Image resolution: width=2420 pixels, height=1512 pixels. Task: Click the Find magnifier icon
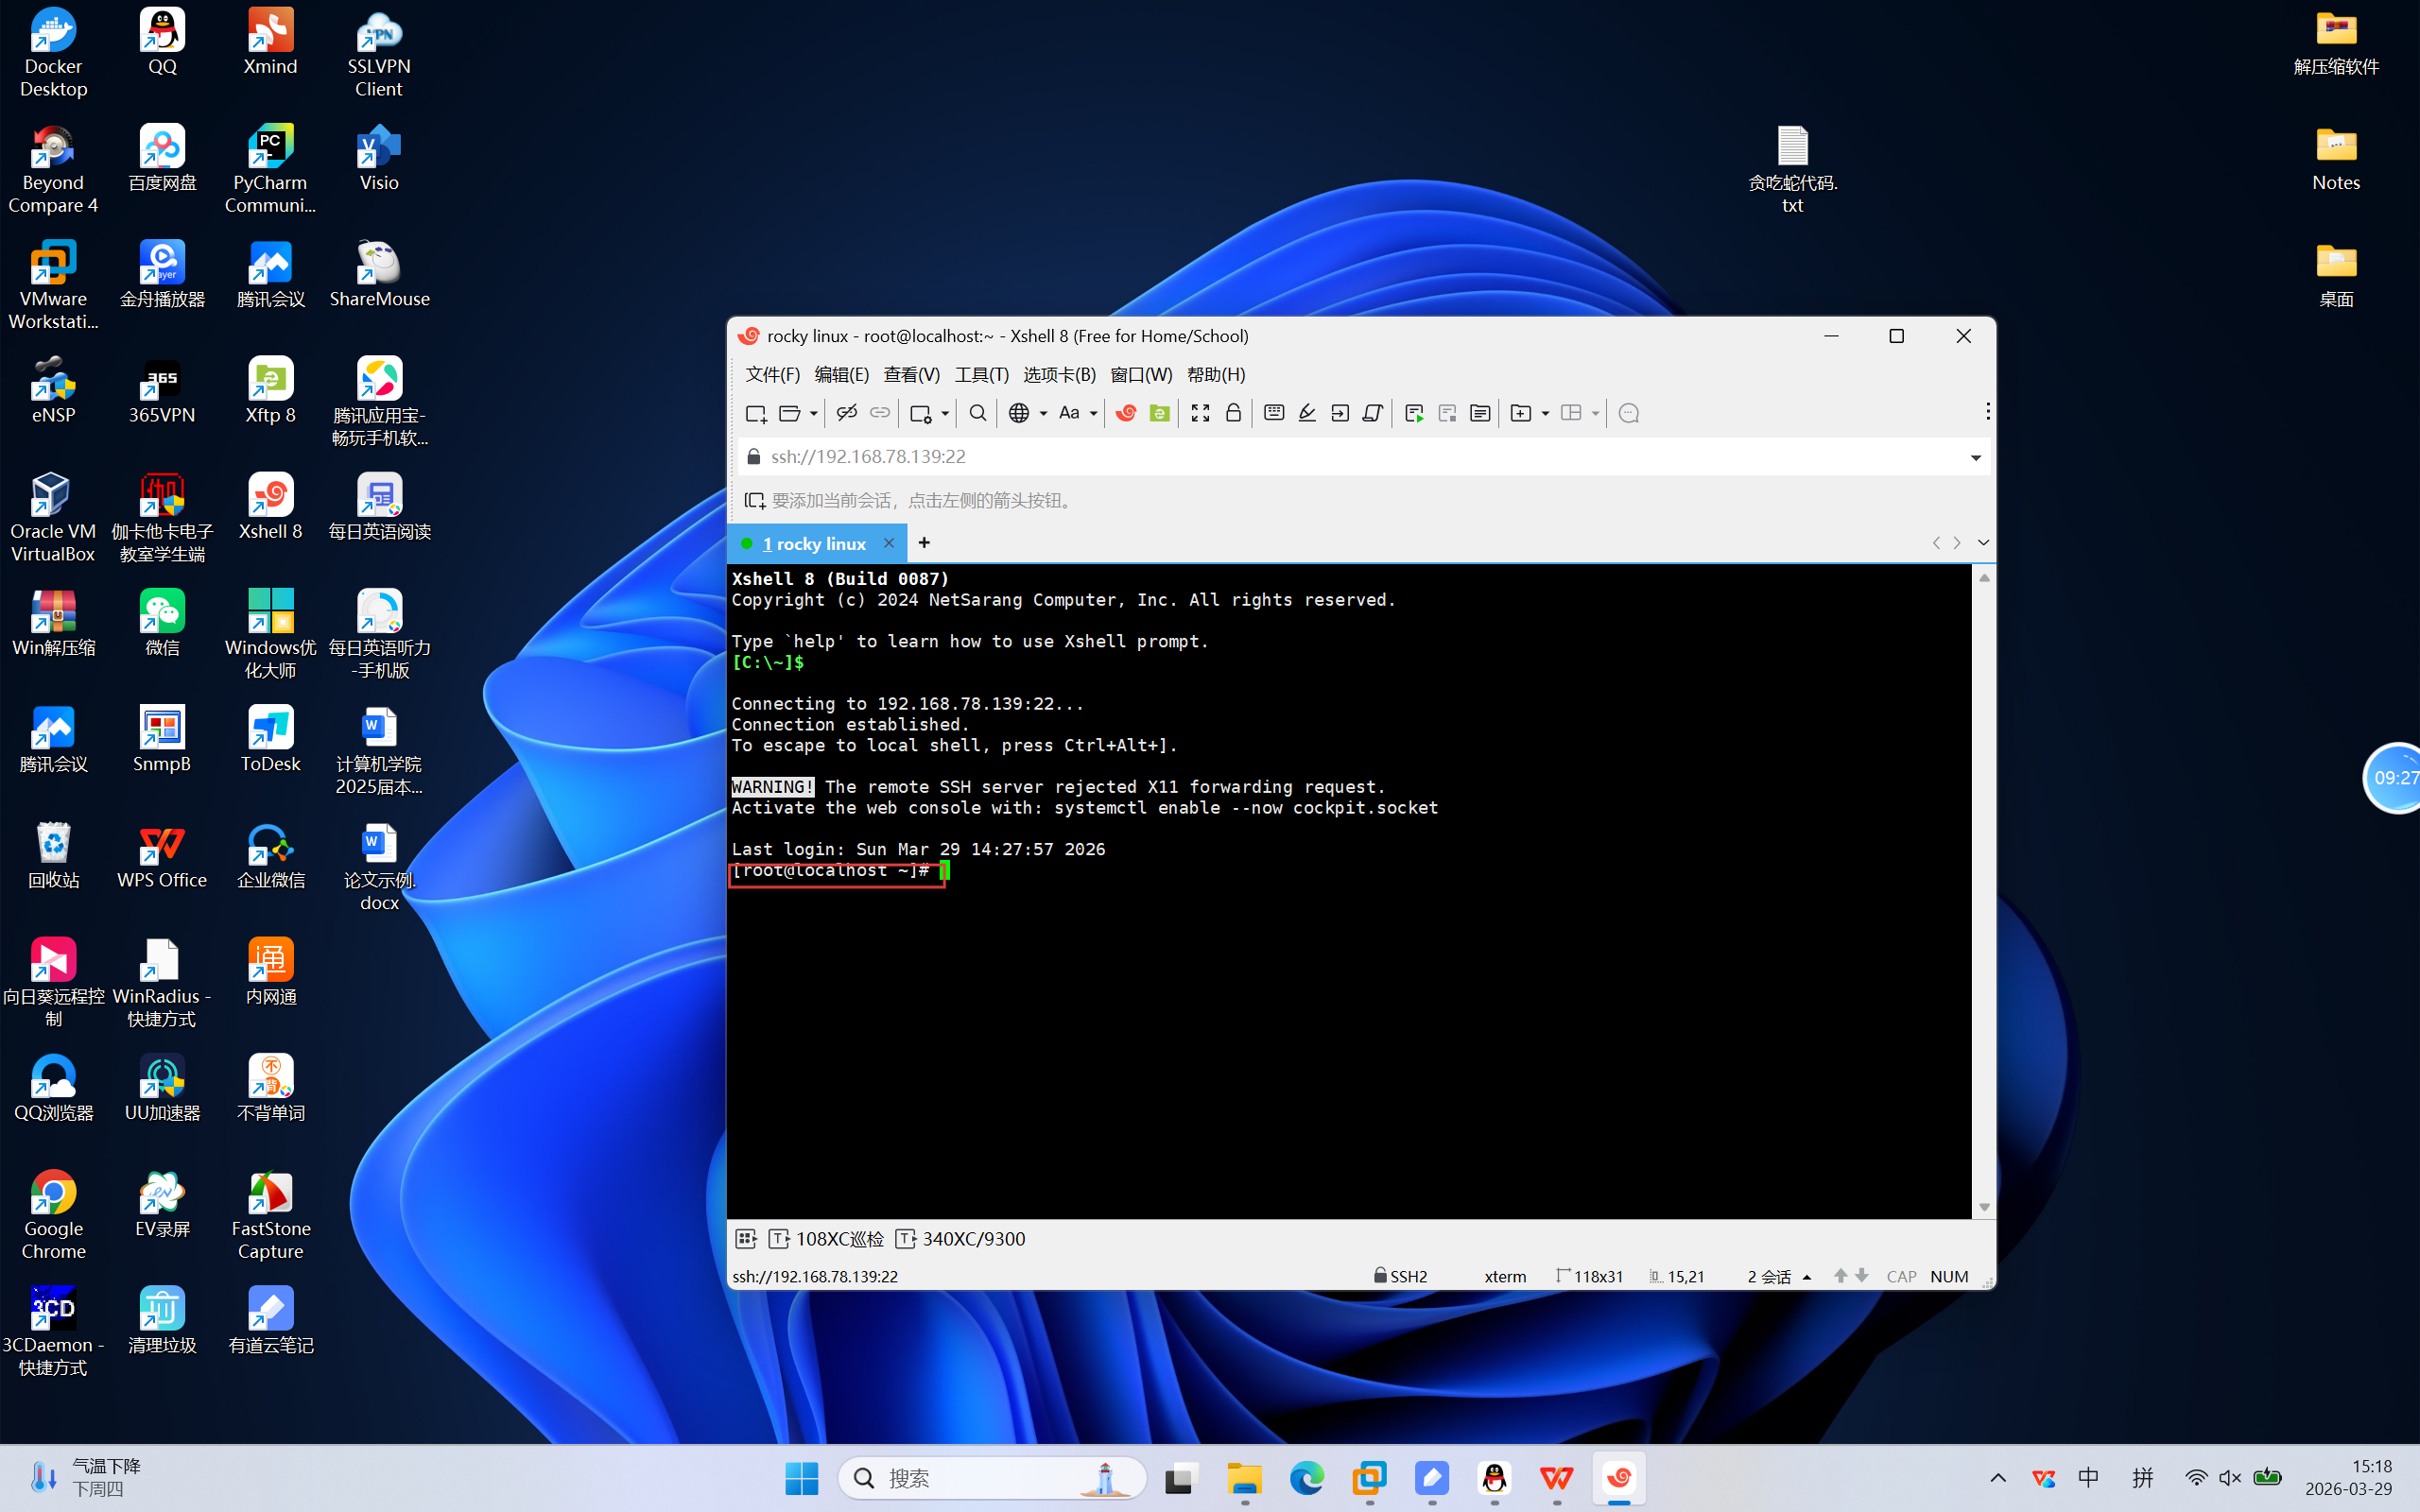(x=977, y=413)
